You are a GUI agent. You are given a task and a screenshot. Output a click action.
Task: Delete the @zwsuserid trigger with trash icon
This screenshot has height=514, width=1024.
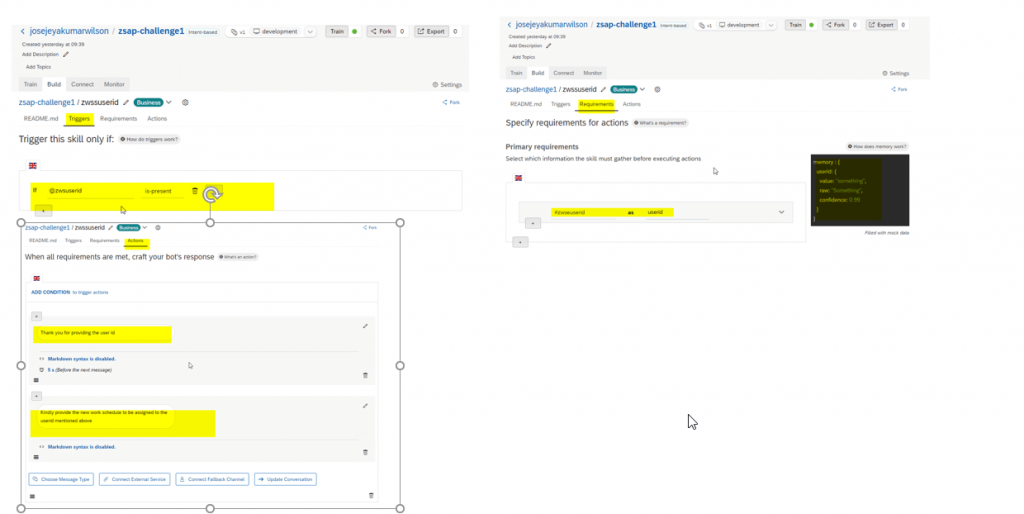point(195,191)
